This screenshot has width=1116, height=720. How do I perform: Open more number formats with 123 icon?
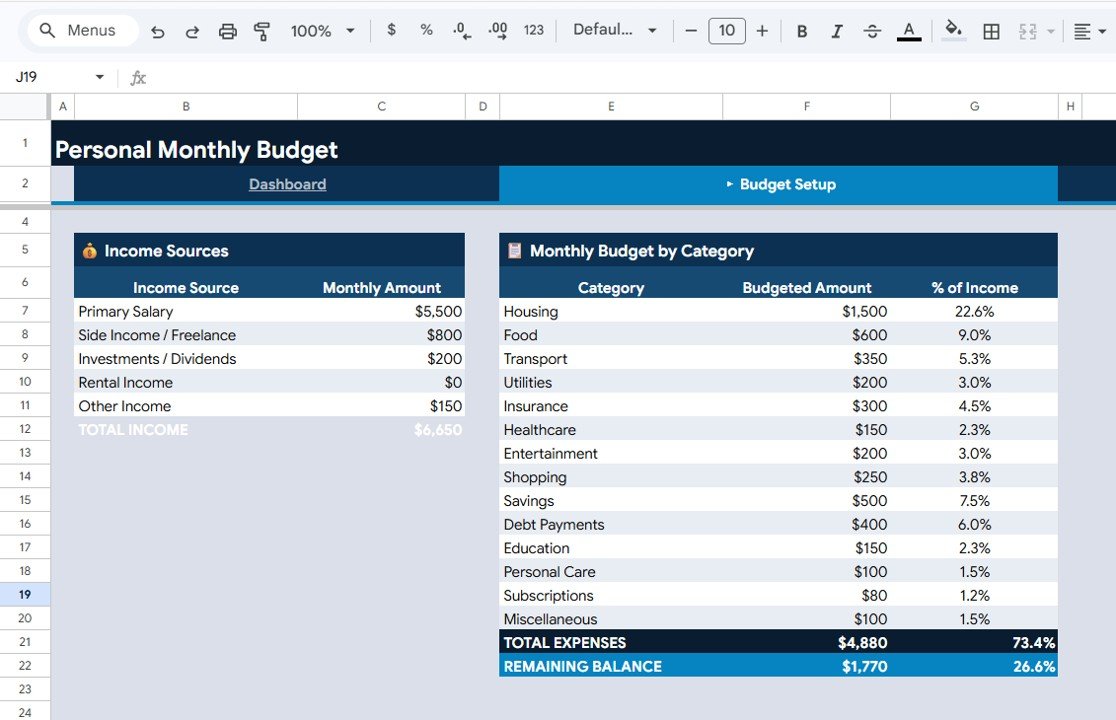[x=533, y=30]
